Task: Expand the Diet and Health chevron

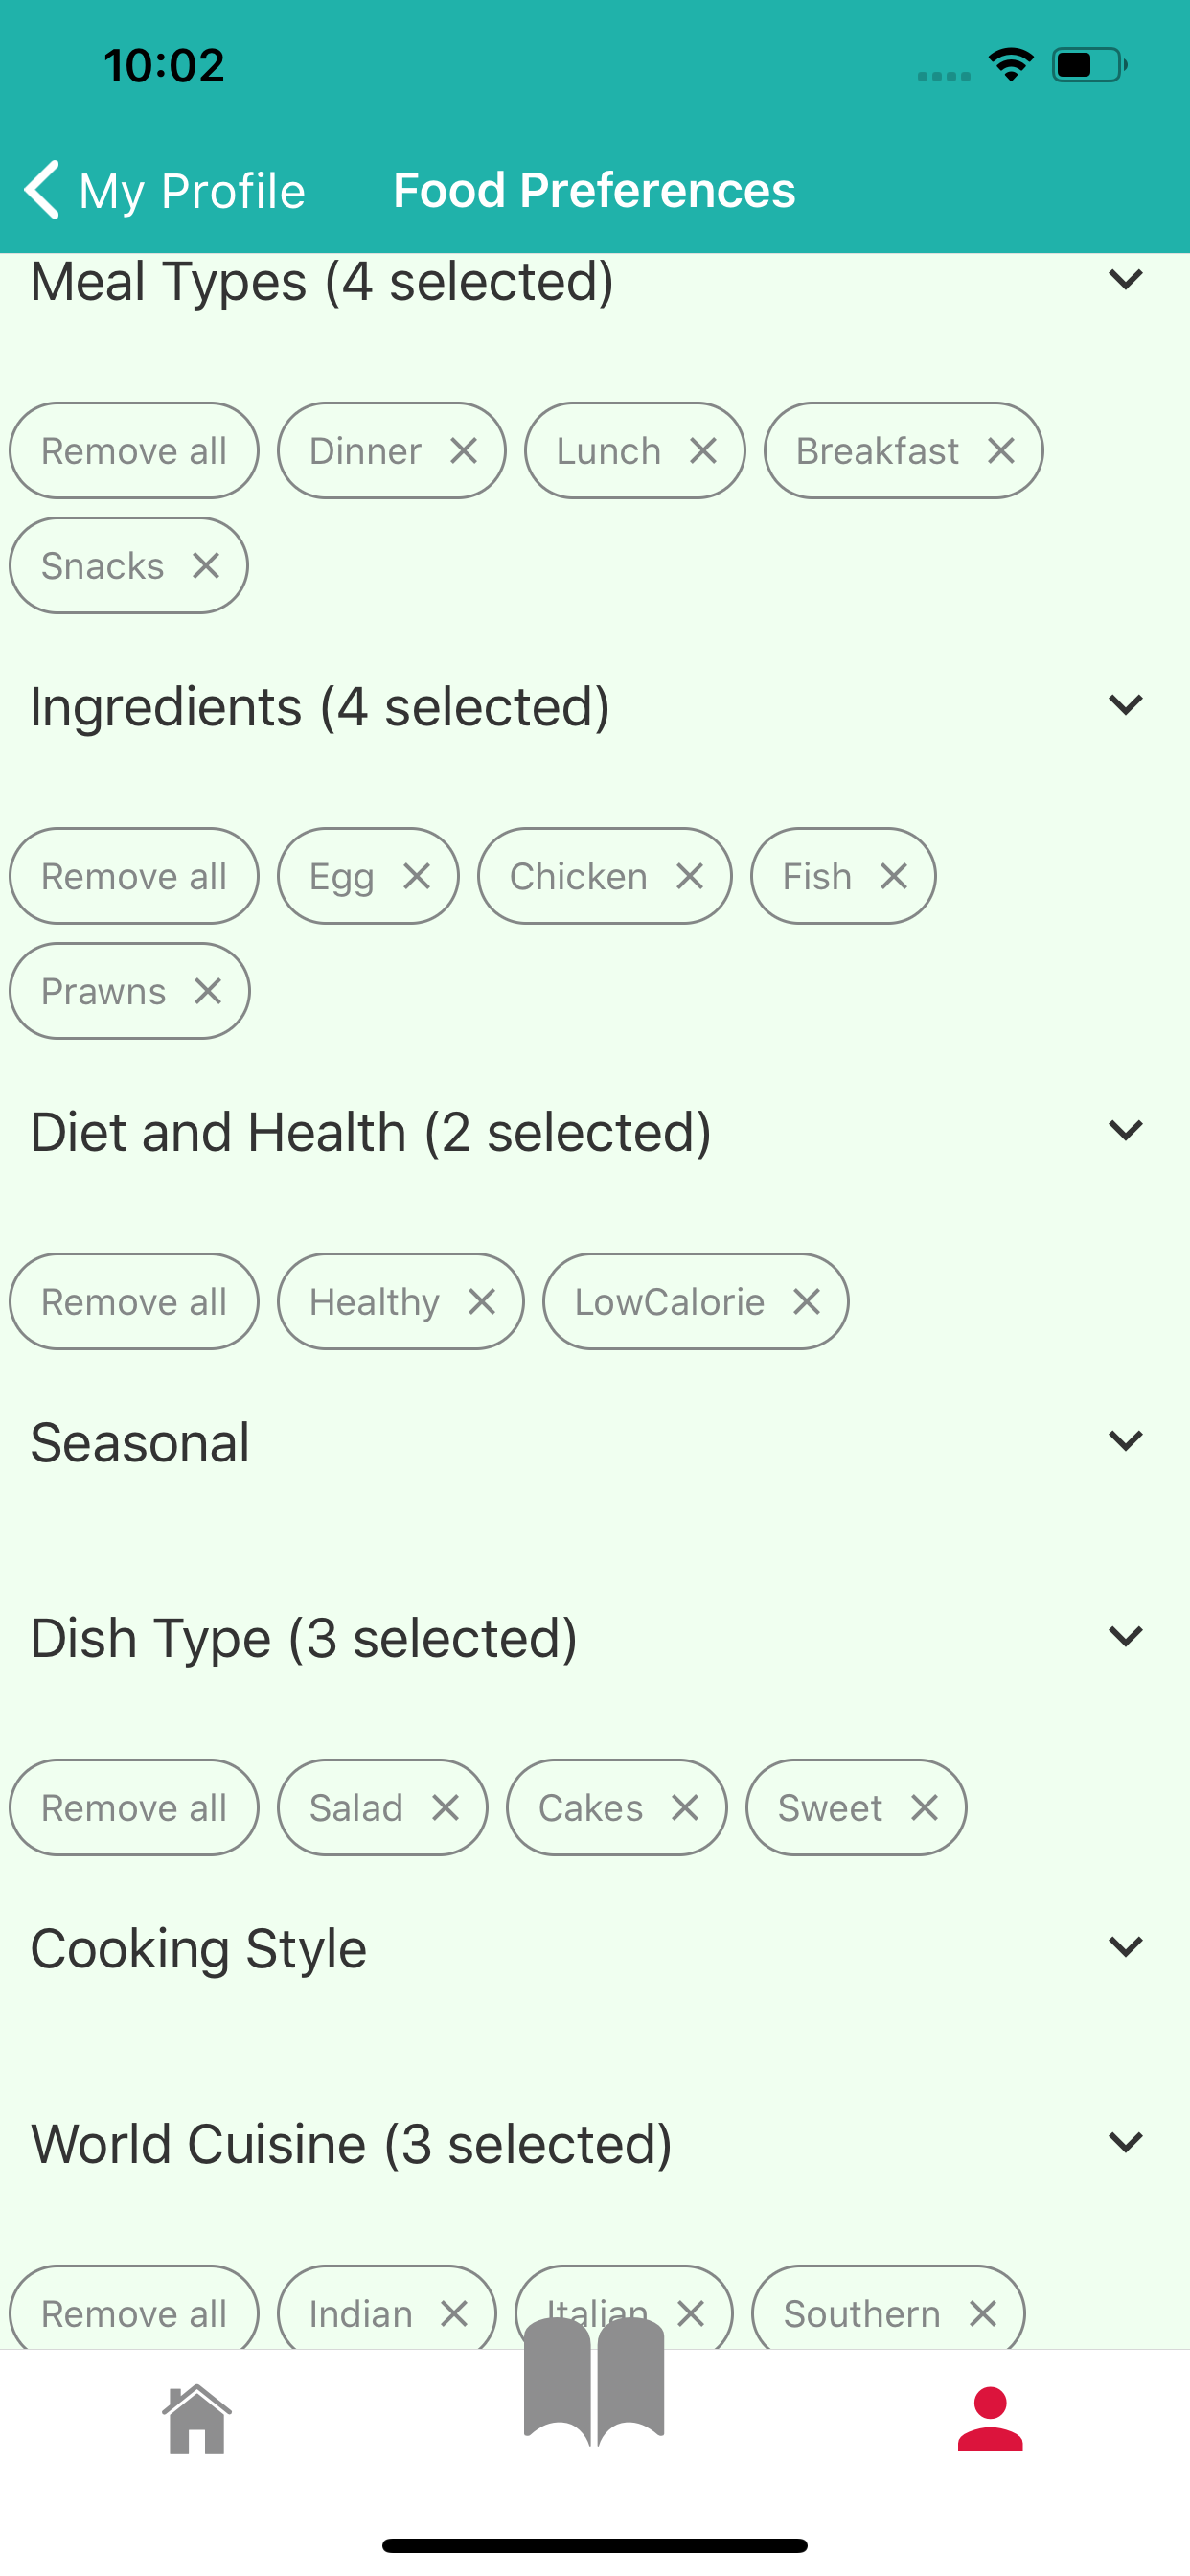Action: (x=1126, y=1131)
